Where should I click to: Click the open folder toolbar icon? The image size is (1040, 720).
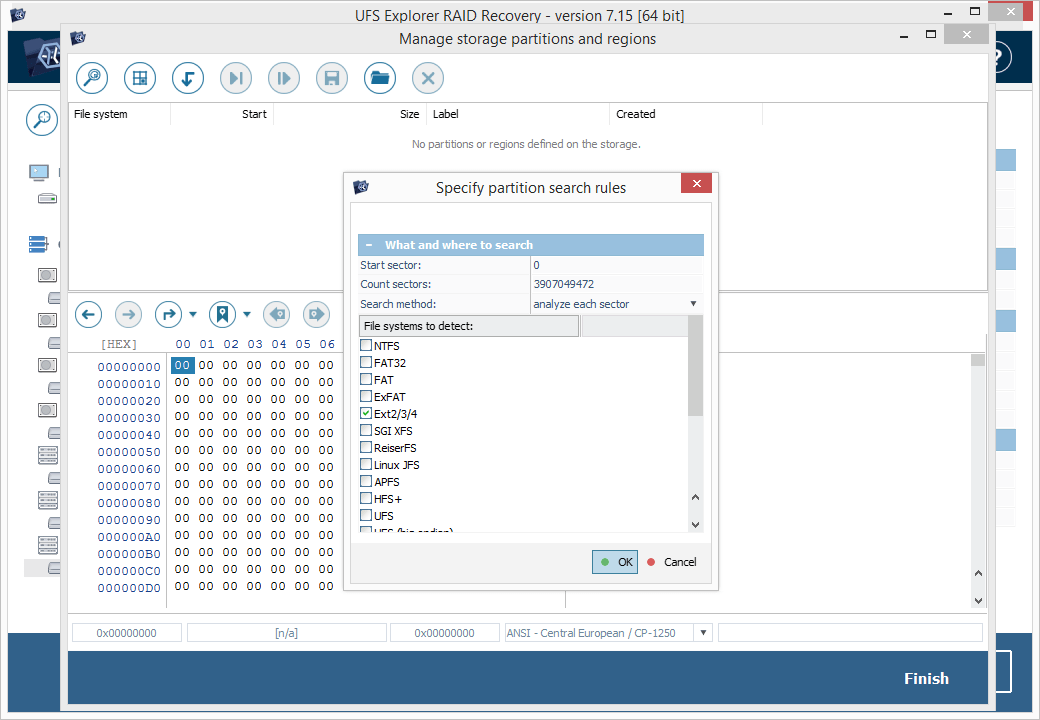coord(380,78)
